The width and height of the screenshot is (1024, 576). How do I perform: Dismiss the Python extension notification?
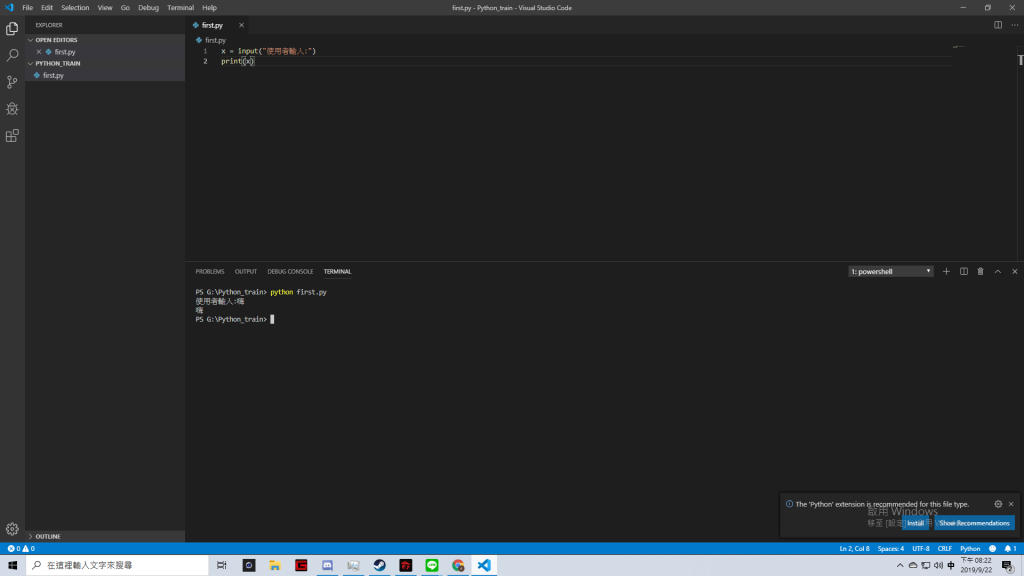pos(1011,504)
